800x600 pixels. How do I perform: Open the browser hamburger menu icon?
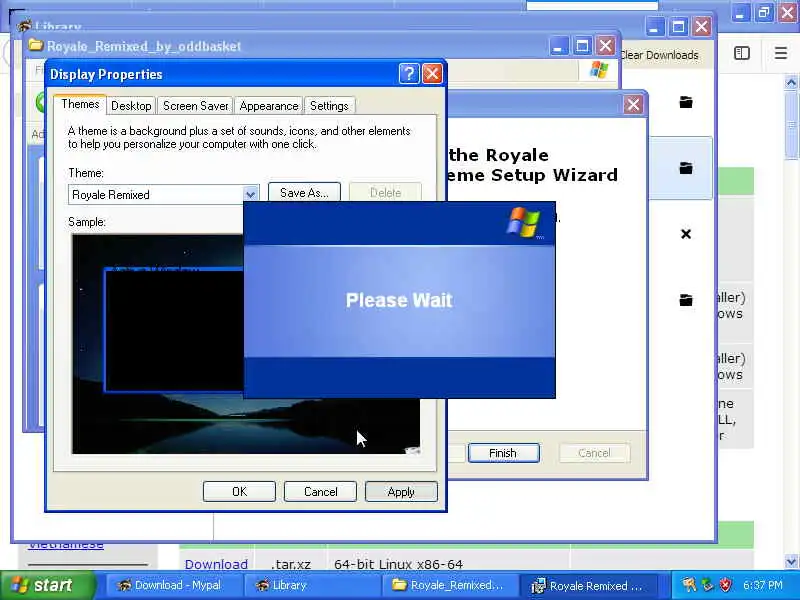pyautogui.click(x=781, y=53)
